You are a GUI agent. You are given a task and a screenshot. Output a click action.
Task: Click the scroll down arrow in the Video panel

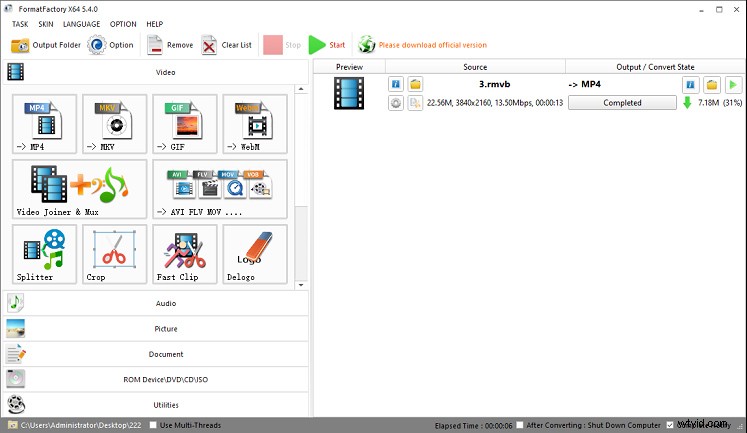pyautogui.click(x=301, y=285)
